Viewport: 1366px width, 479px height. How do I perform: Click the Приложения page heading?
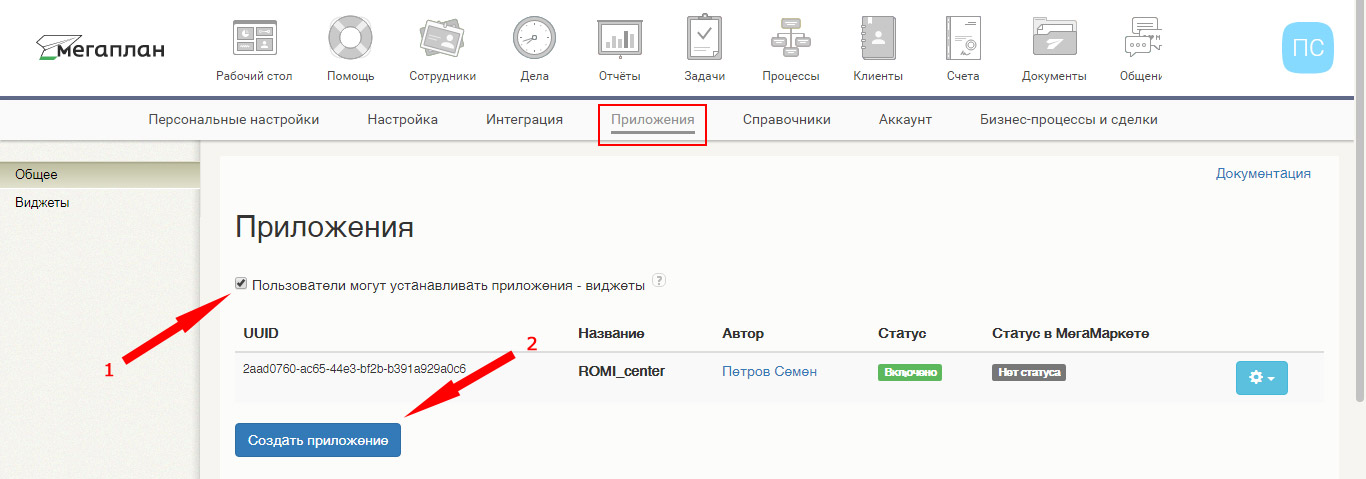coord(324,228)
